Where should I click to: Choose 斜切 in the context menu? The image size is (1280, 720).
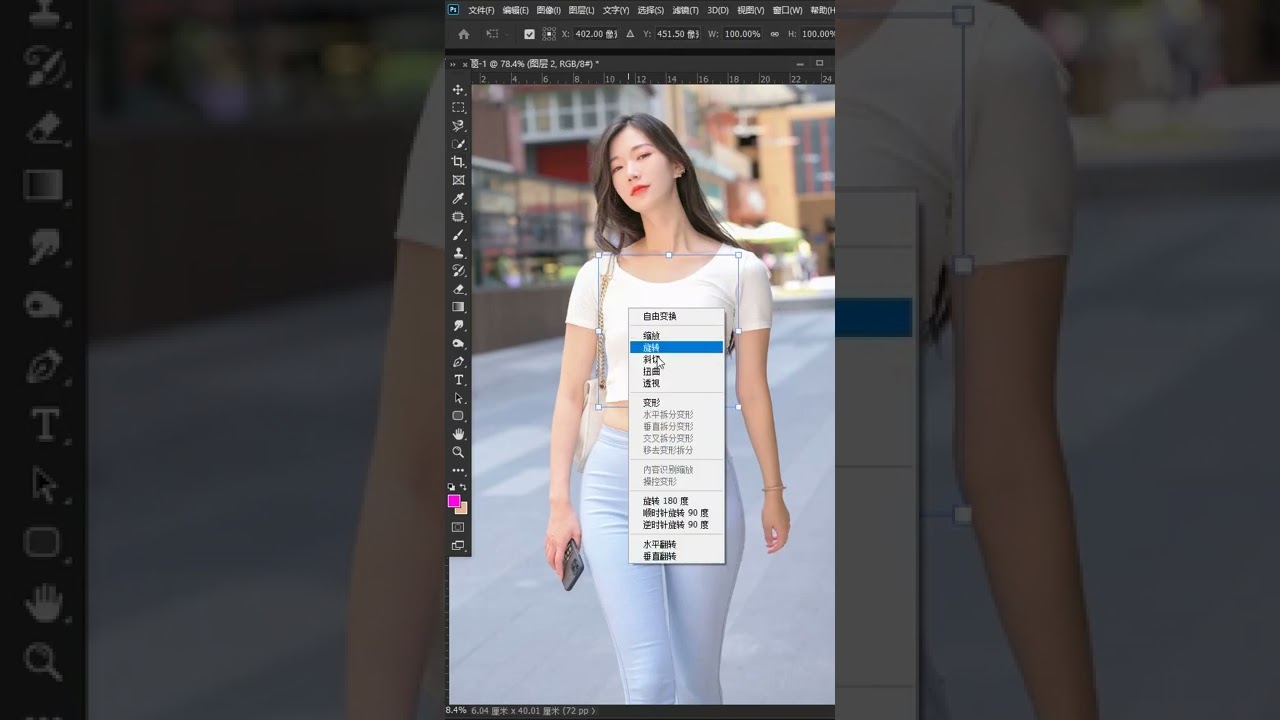pos(676,359)
